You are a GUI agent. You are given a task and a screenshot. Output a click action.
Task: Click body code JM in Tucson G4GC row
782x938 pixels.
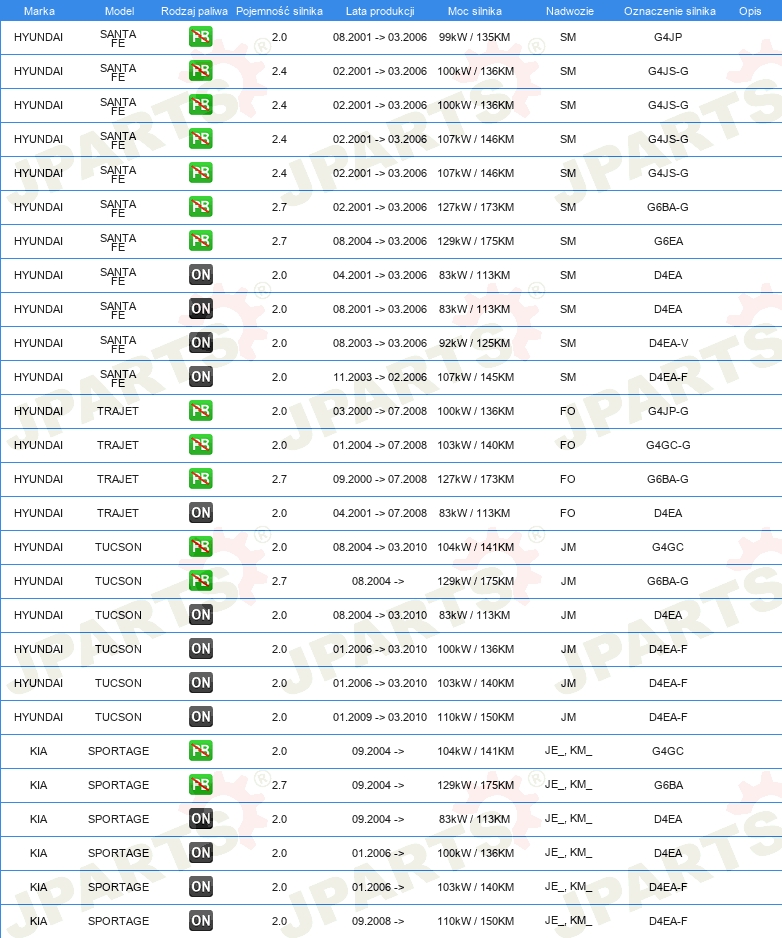(x=568, y=547)
